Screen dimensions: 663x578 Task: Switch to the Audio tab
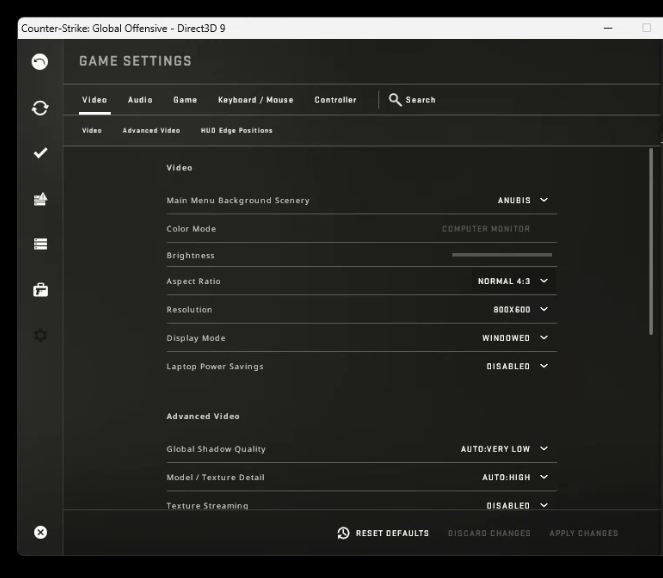click(x=140, y=100)
